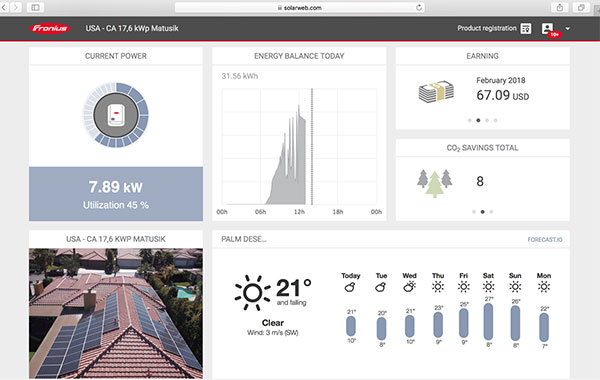Click Today's weather forecast icon
This screenshot has height=380, width=600.
(350, 287)
